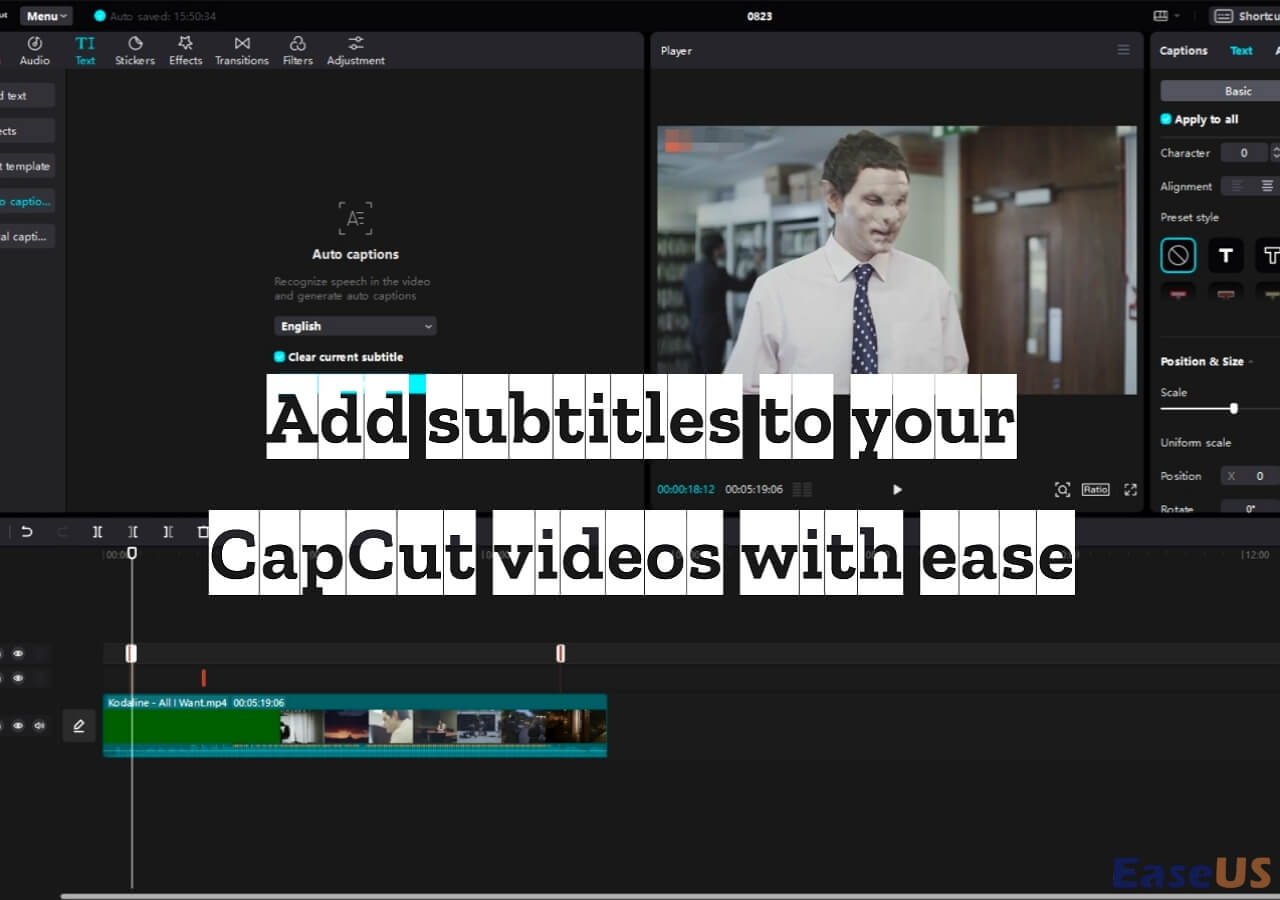
Task: Toggle the Clear current subtitle checkbox
Action: click(280, 357)
